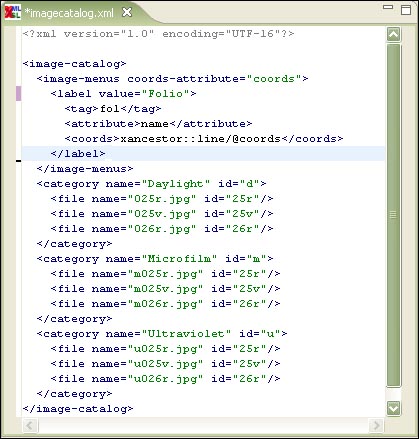Click the Daylight category line
The height and width of the screenshot is (439, 419).
(x=152, y=184)
